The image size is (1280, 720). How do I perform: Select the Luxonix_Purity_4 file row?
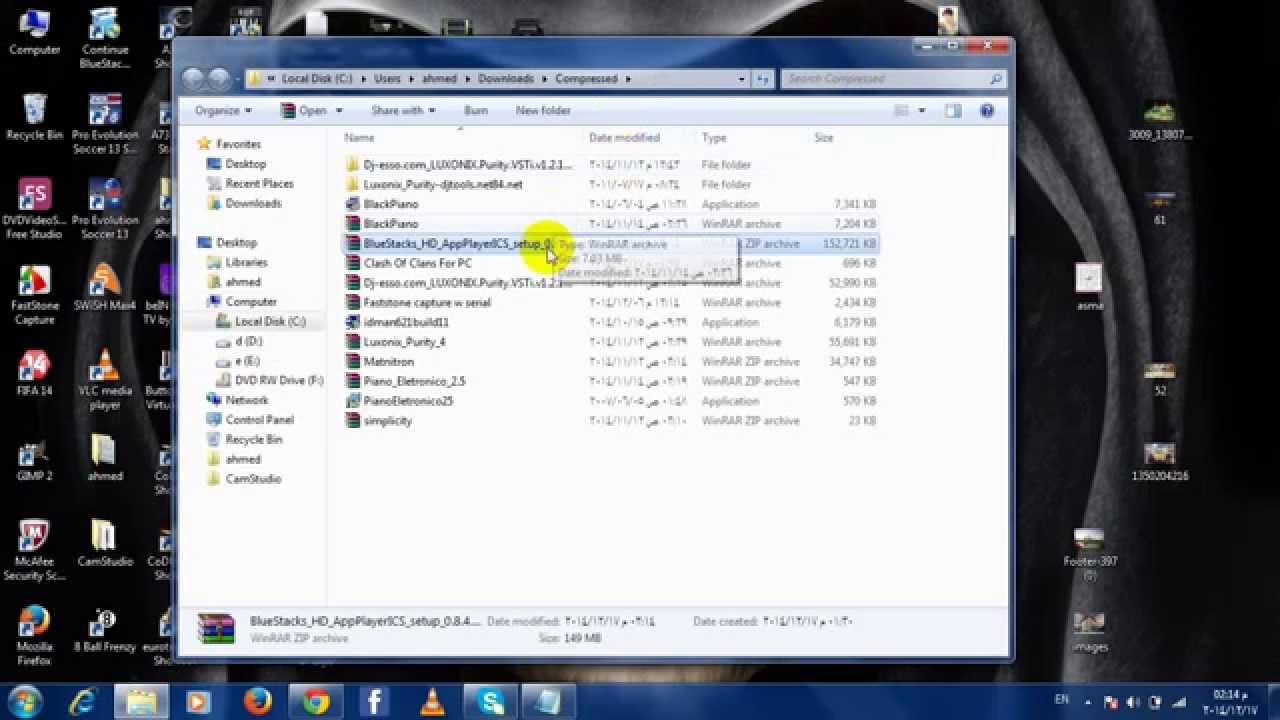click(x=610, y=342)
